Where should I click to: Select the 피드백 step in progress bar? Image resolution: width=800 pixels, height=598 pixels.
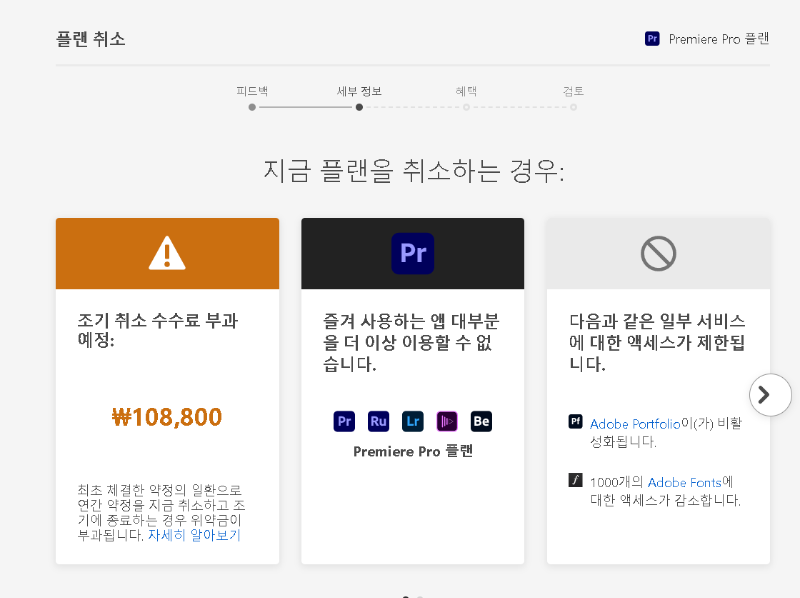click(x=252, y=98)
